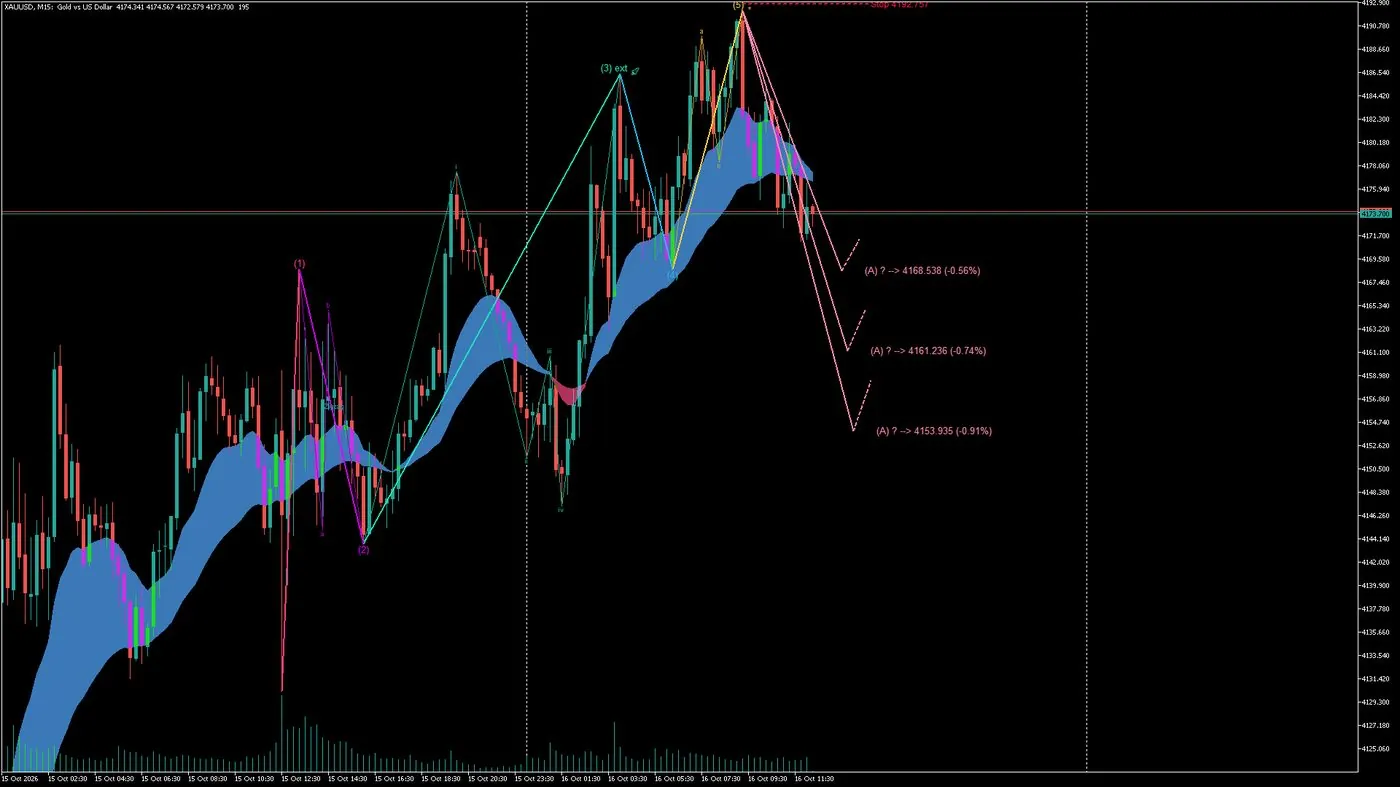The height and width of the screenshot is (787, 1400).
Task: Click price axis value 4171.700
Action: pos(1376,236)
